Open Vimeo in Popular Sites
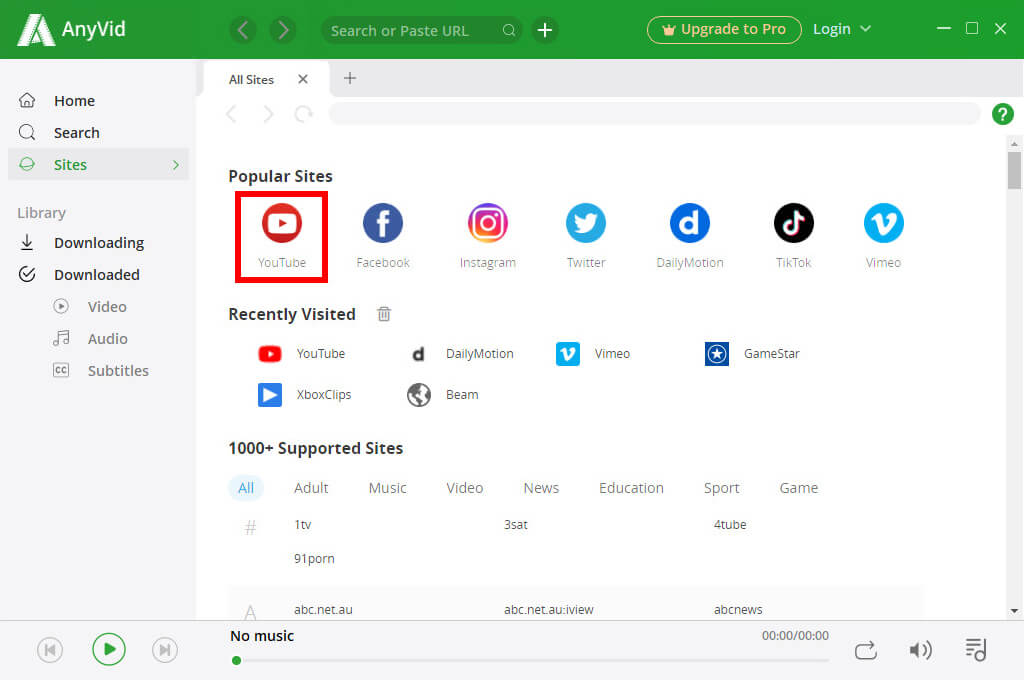 click(883, 236)
